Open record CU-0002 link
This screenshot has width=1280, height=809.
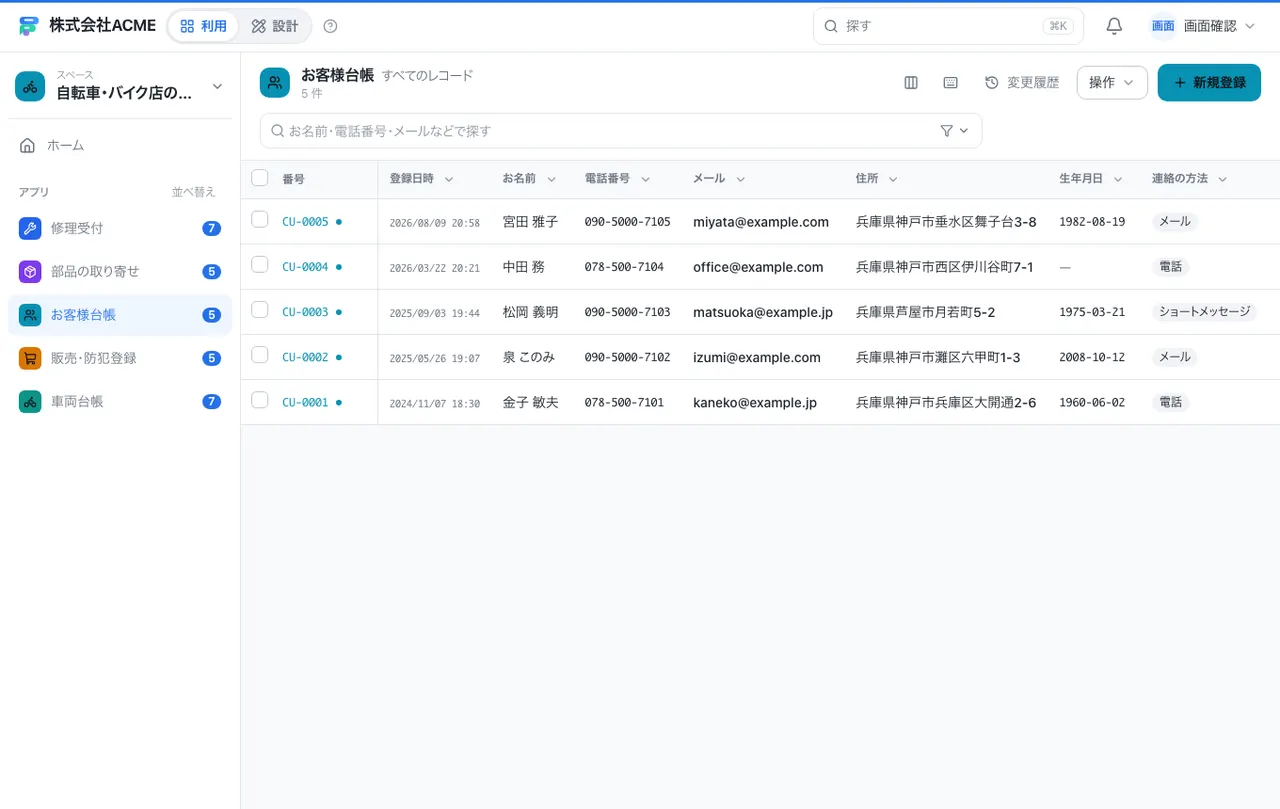click(305, 357)
